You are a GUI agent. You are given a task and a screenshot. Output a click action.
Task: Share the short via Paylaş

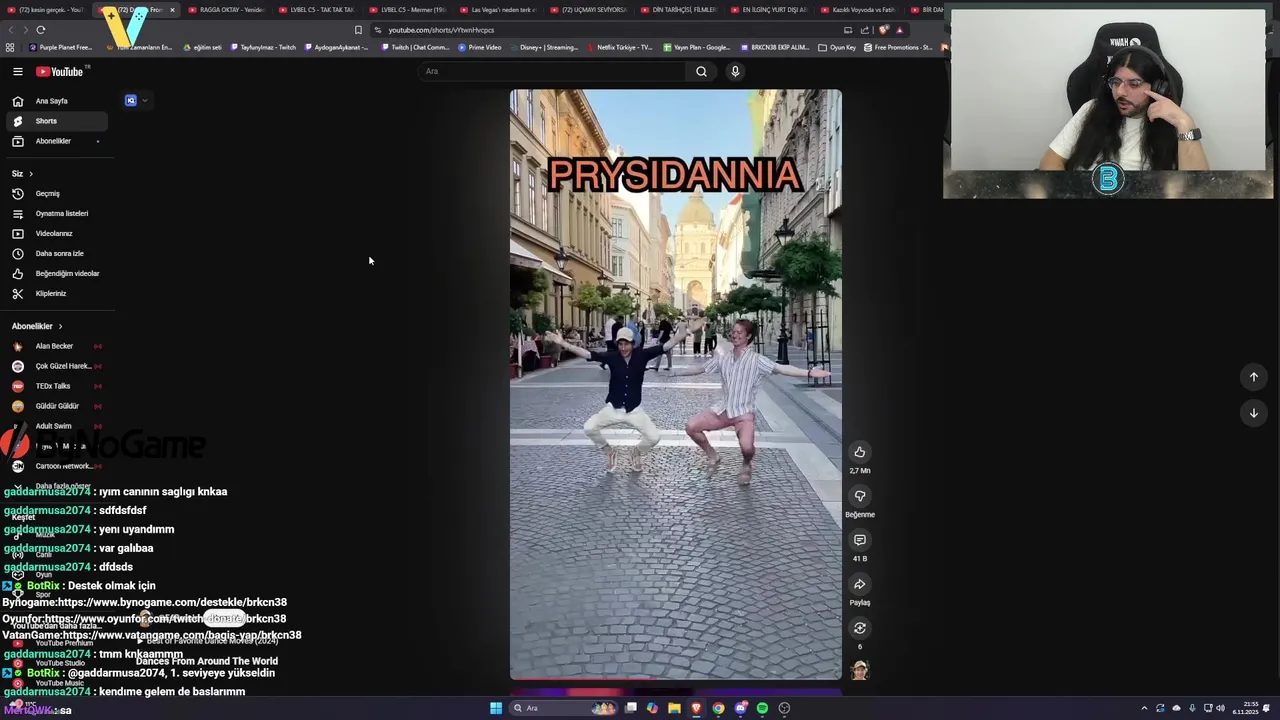(x=859, y=584)
